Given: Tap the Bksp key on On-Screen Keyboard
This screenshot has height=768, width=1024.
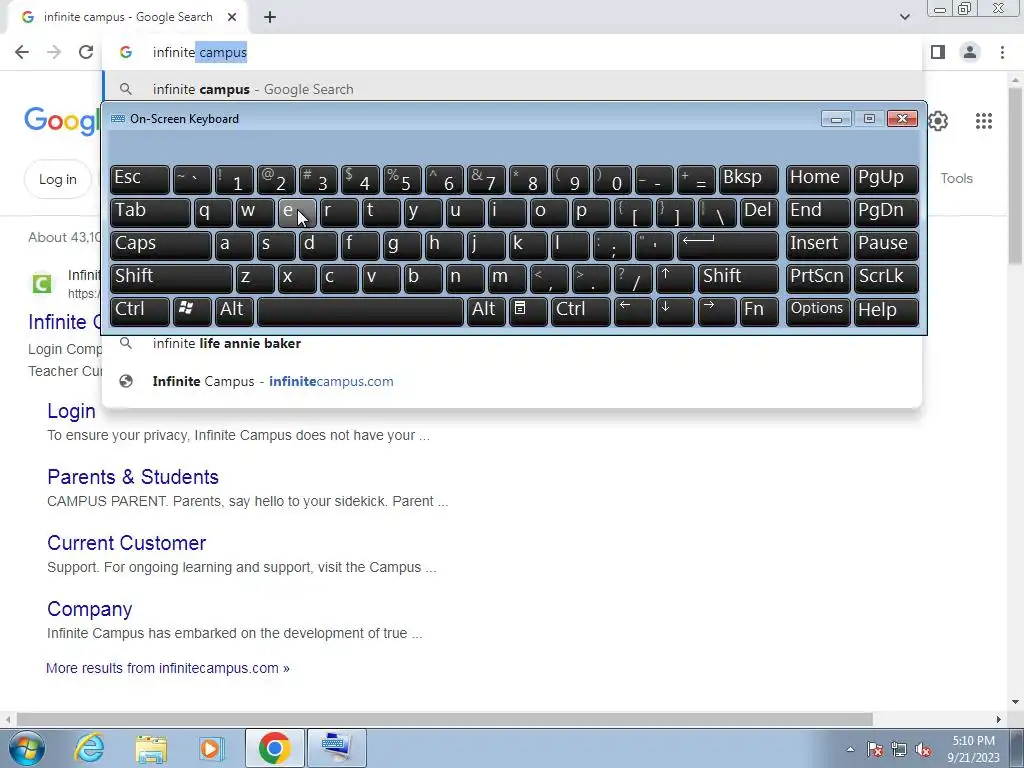Looking at the screenshot, I should [x=748, y=179].
